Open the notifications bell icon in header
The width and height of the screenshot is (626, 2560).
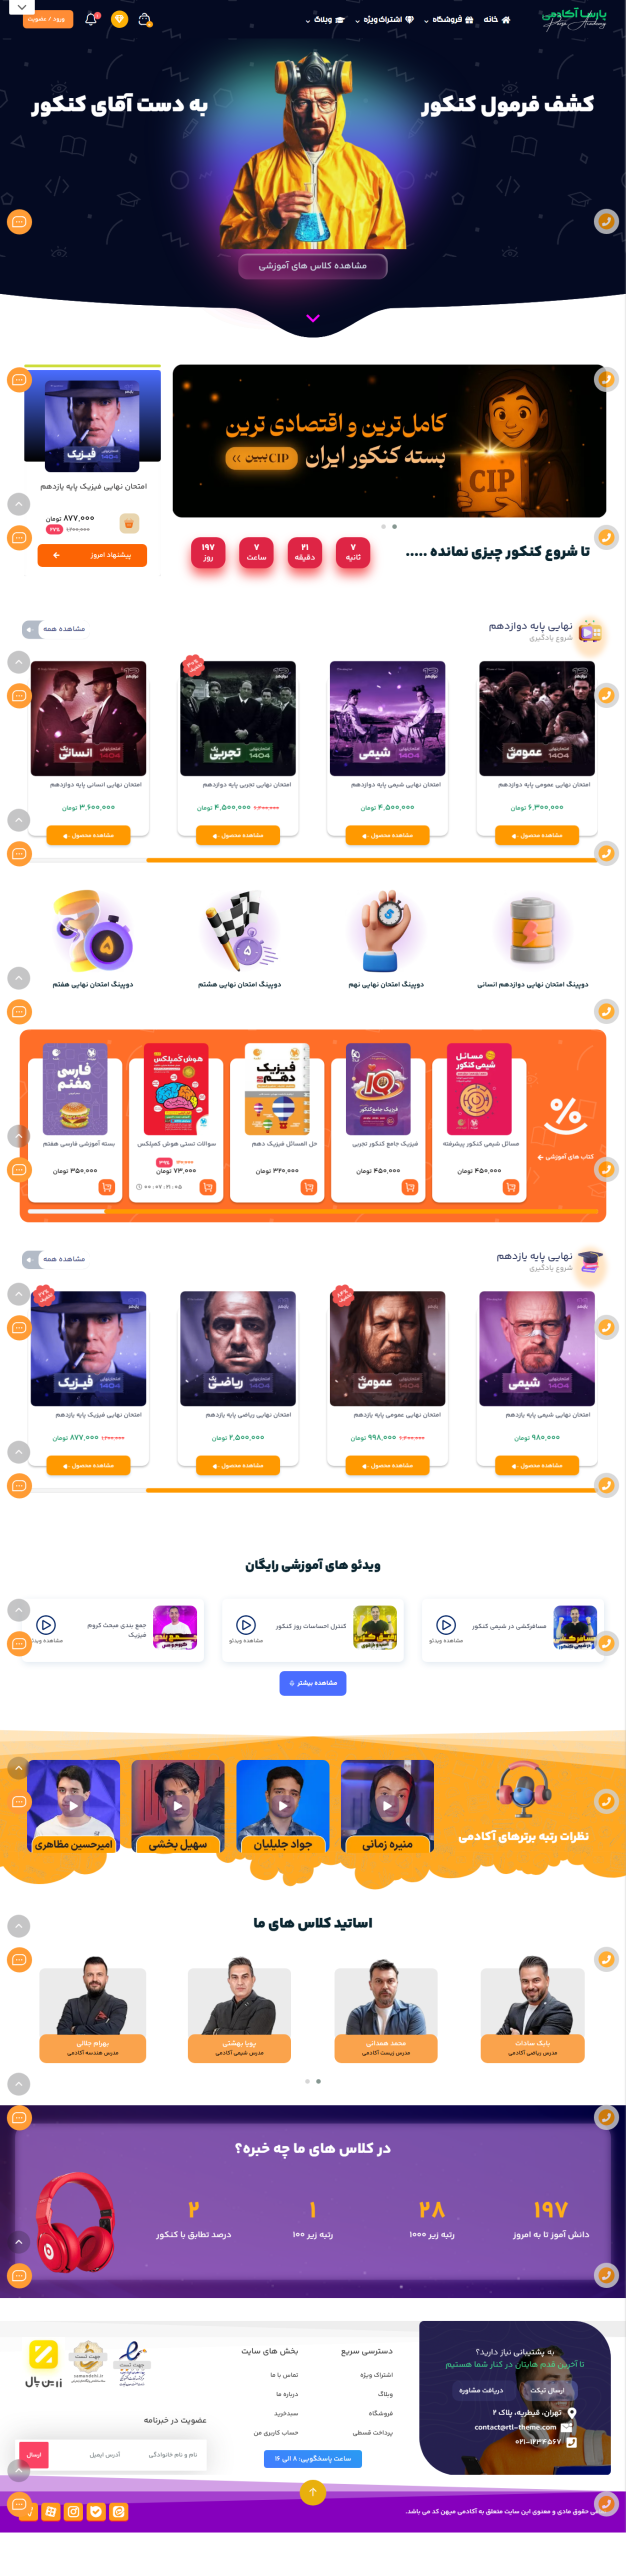[x=91, y=19]
